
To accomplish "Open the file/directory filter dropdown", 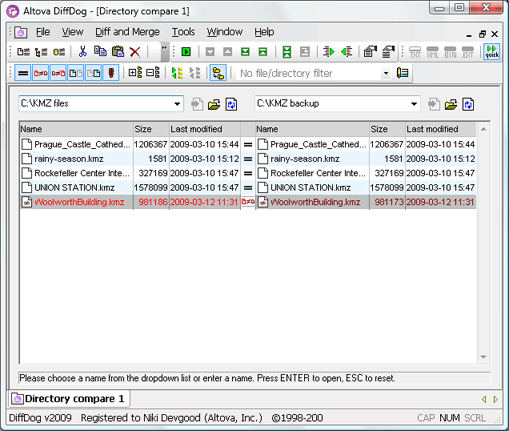I will pos(386,73).
